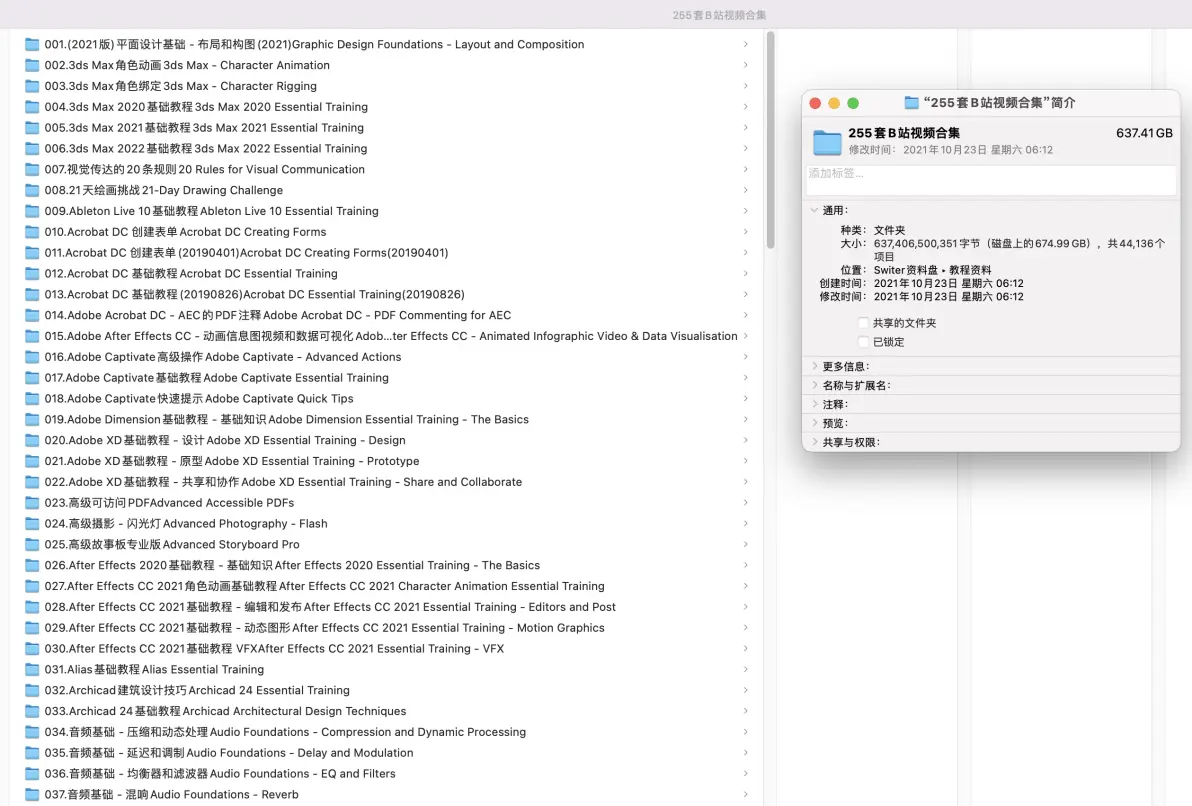This screenshot has height=806, width=1192.
Task: Expand the 注释 section
Action: click(x=814, y=405)
